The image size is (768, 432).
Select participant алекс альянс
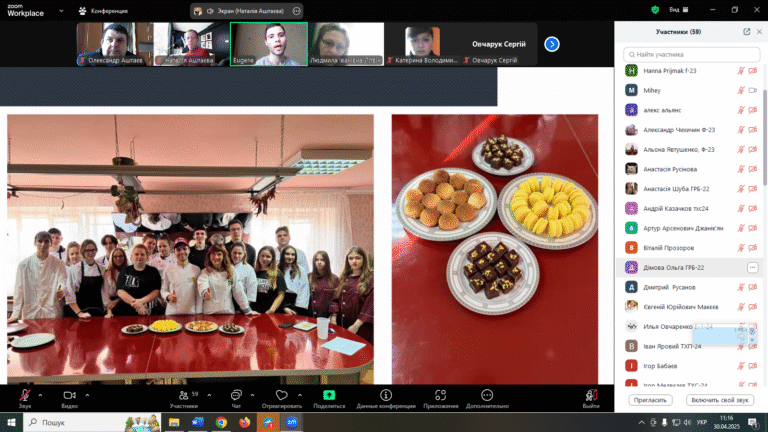[x=690, y=110]
